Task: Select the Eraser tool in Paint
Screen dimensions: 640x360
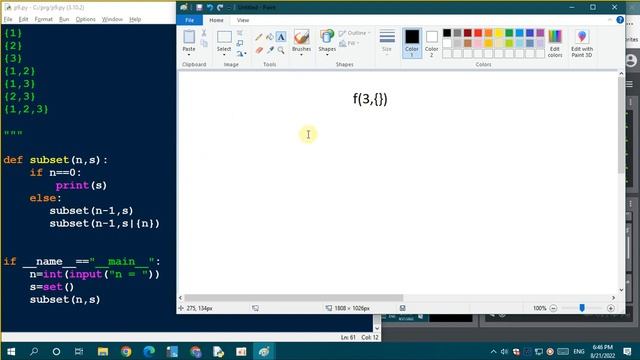Action: point(259,50)
